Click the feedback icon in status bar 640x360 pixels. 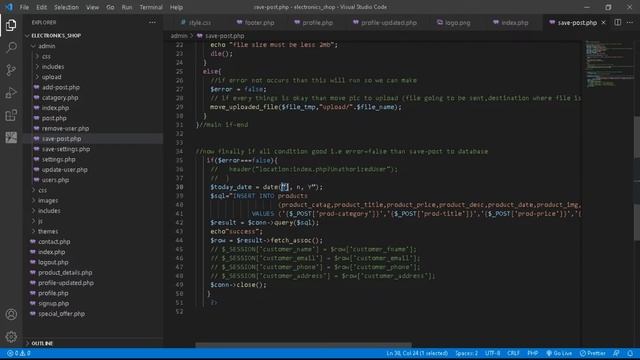[616, 353]
